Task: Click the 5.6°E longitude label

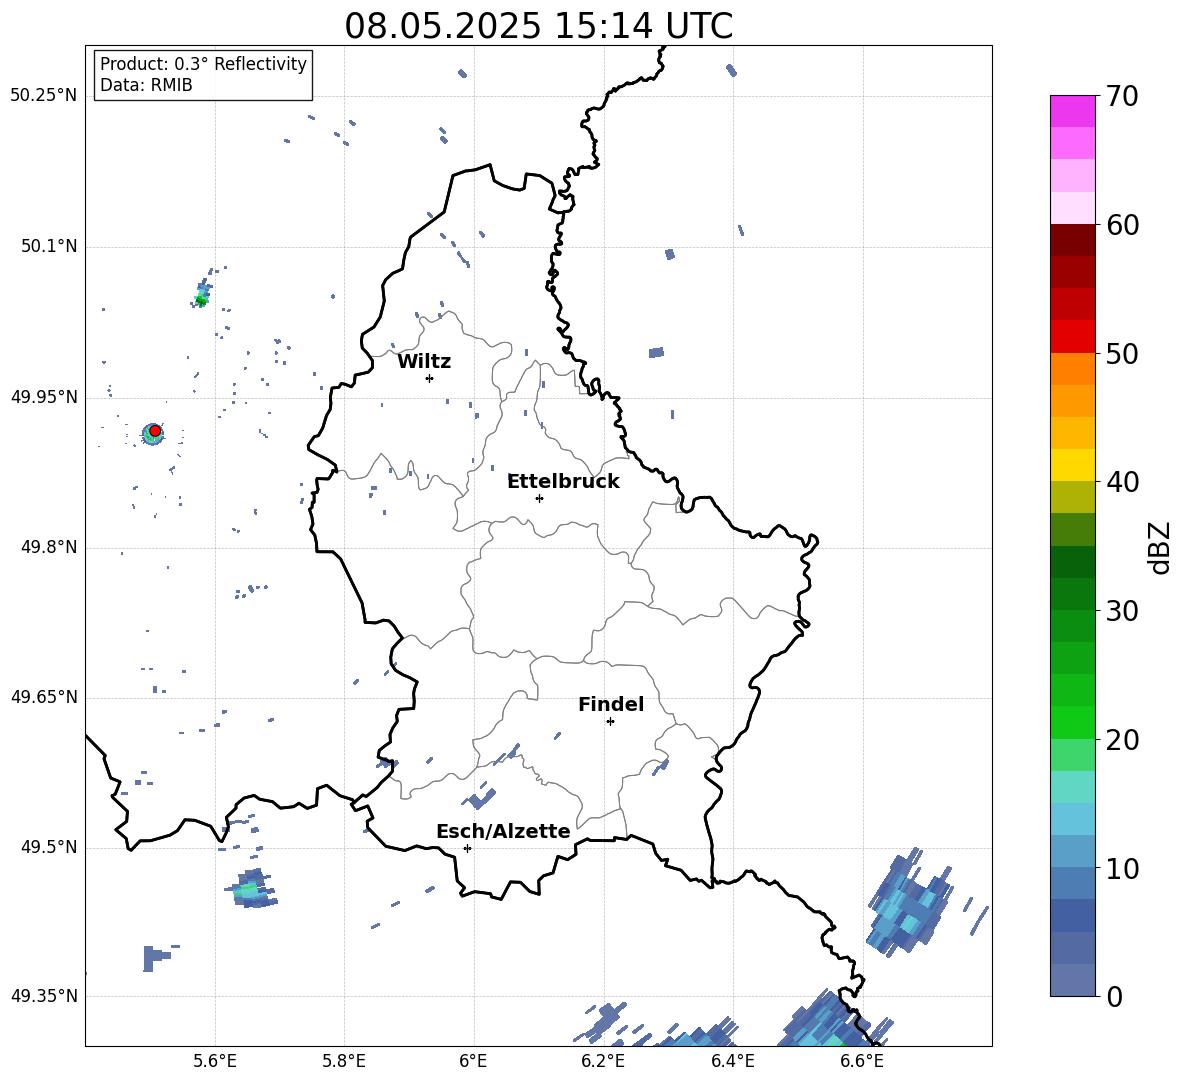Action: click(215, 1061)
